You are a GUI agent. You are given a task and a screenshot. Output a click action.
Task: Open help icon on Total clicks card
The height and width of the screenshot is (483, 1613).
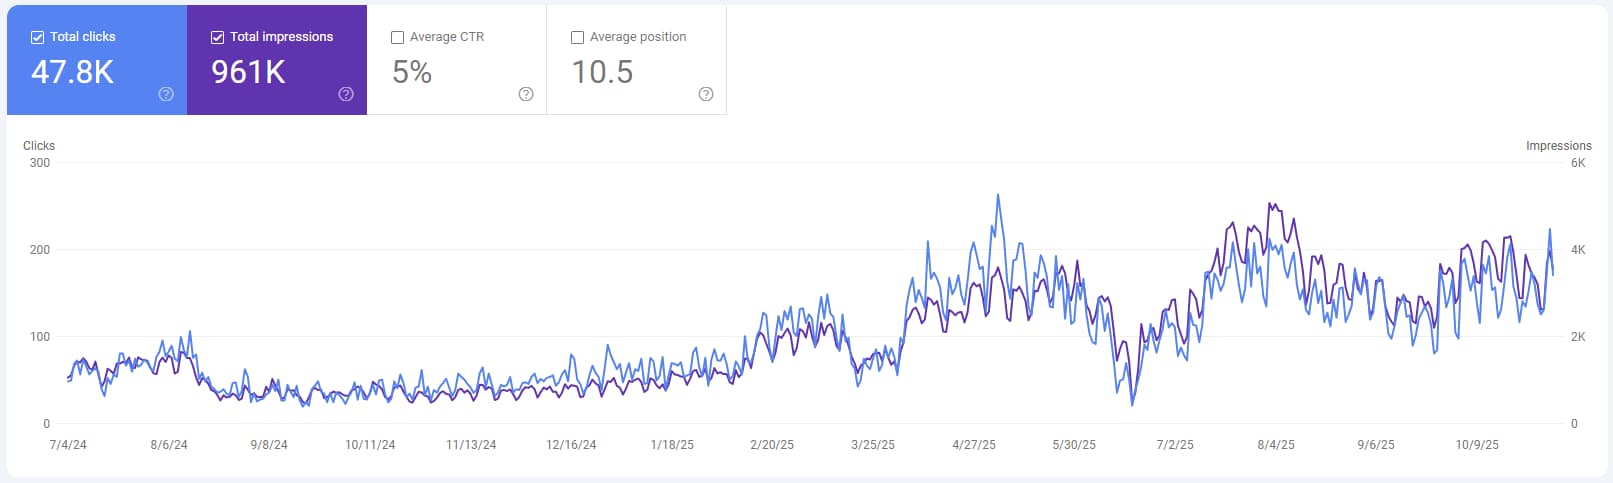[166, 94]
